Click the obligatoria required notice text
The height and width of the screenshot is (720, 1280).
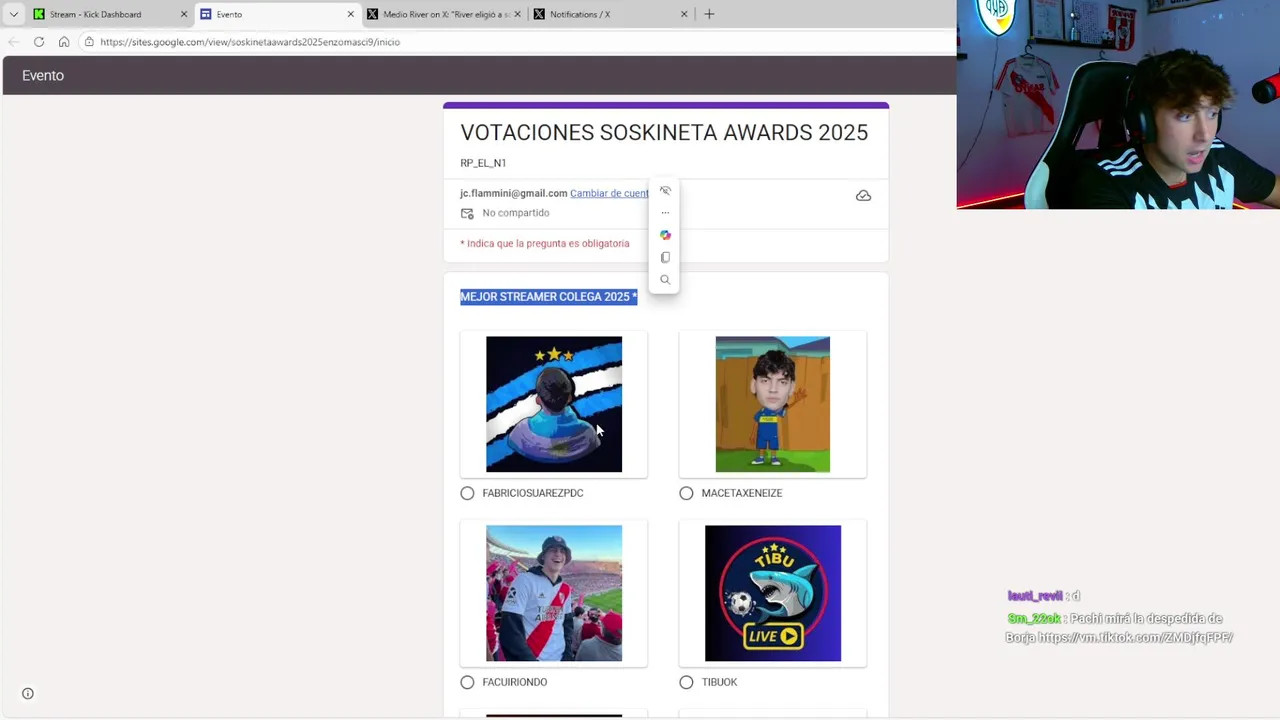tap(545, 244)
